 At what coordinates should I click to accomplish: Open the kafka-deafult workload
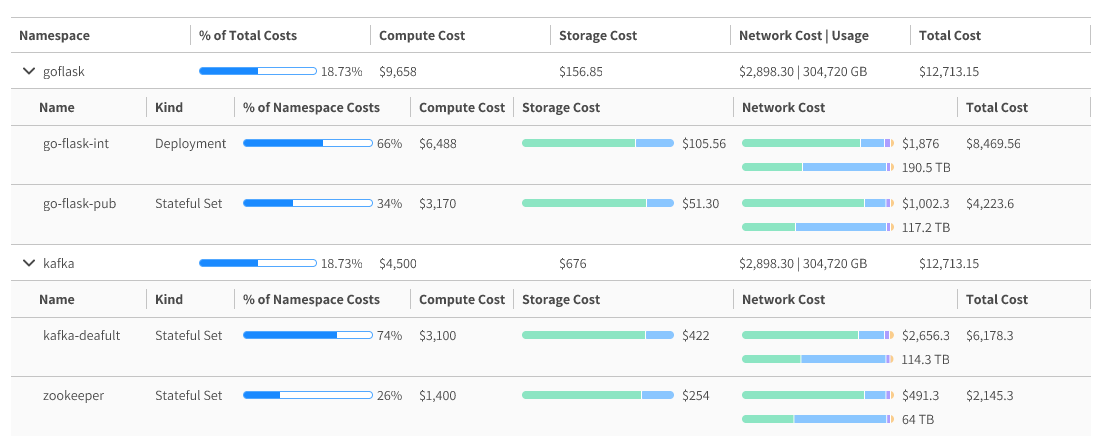(x=82, y=336)
